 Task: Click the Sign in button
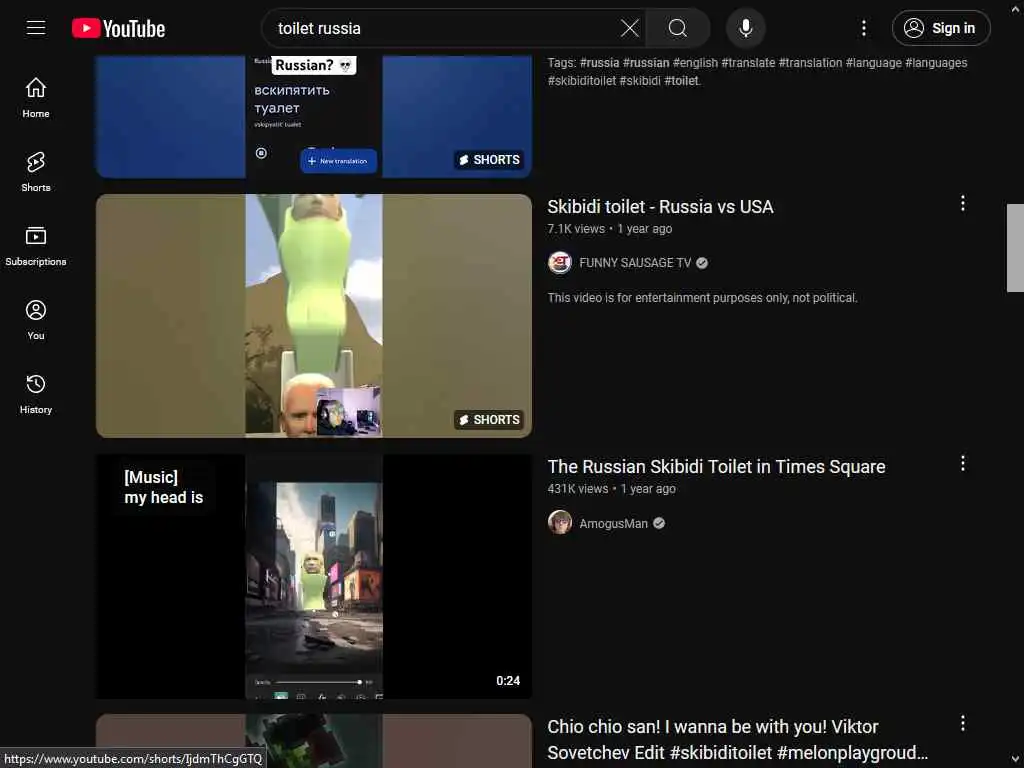point(940,28)
